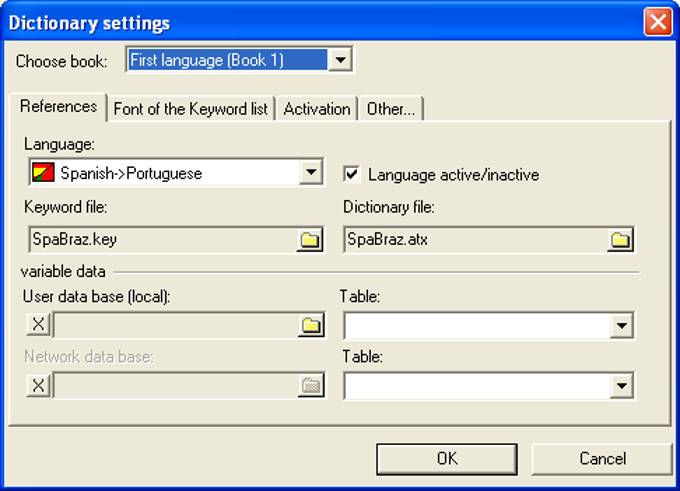Toggle Language active/inactive checkbox
The width and height of the screenshot is (680, 491).
pyautogui.click(x=352, y=174)
